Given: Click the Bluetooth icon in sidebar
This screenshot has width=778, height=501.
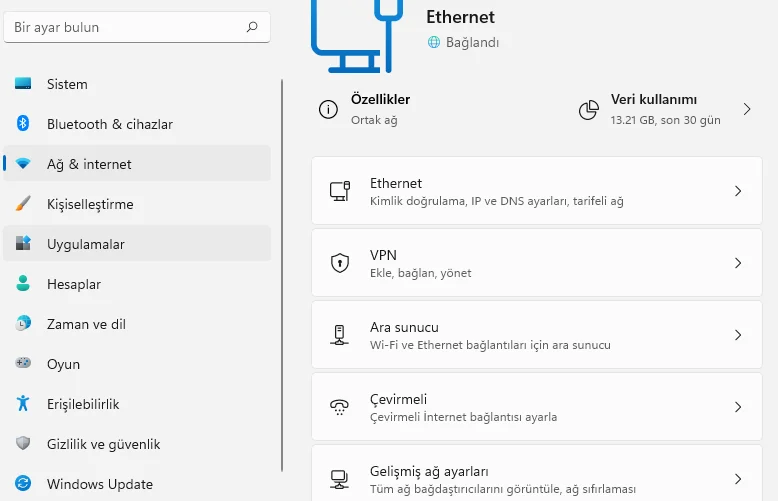Looking at the screenshot, I should coord(23,123).
